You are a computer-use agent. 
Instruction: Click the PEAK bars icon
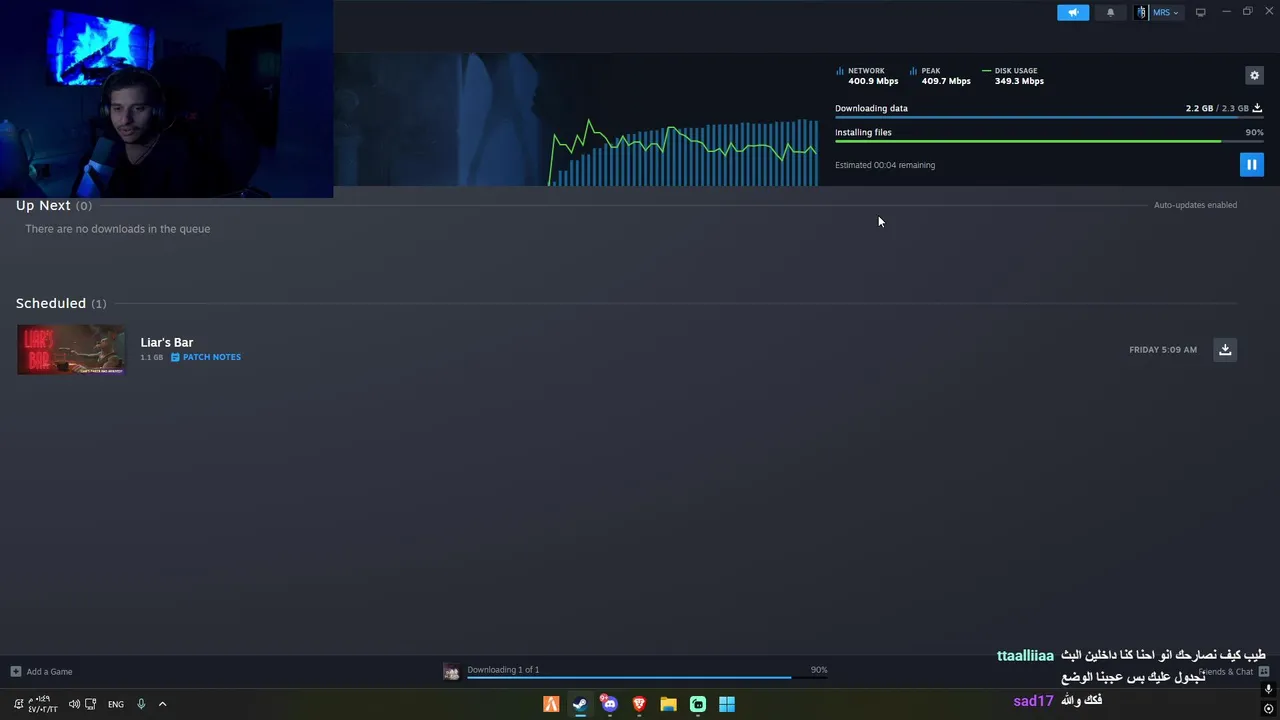[x=913, y=71]
